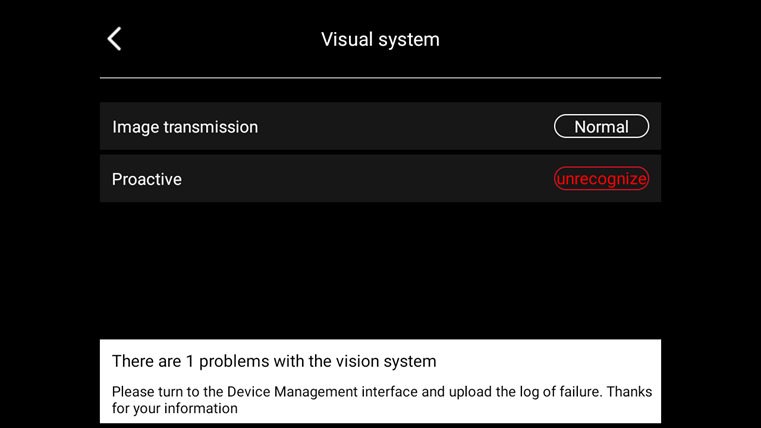Click the empty middle of the Image transmission row
Image resolution: width=761 pixels, height=428 pixels.
click(x=406, y=126)
